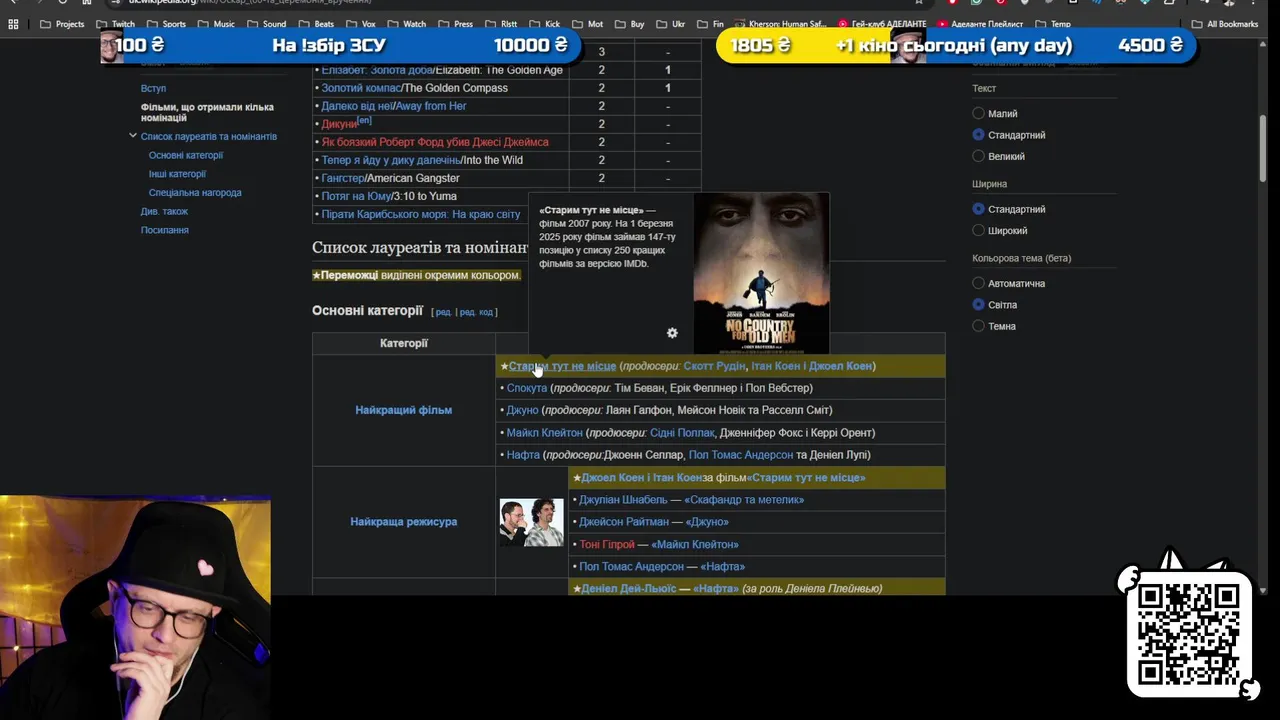Open the Beats bookmark folder
The width and height of the screenshot is (1280, 720).
316,24
